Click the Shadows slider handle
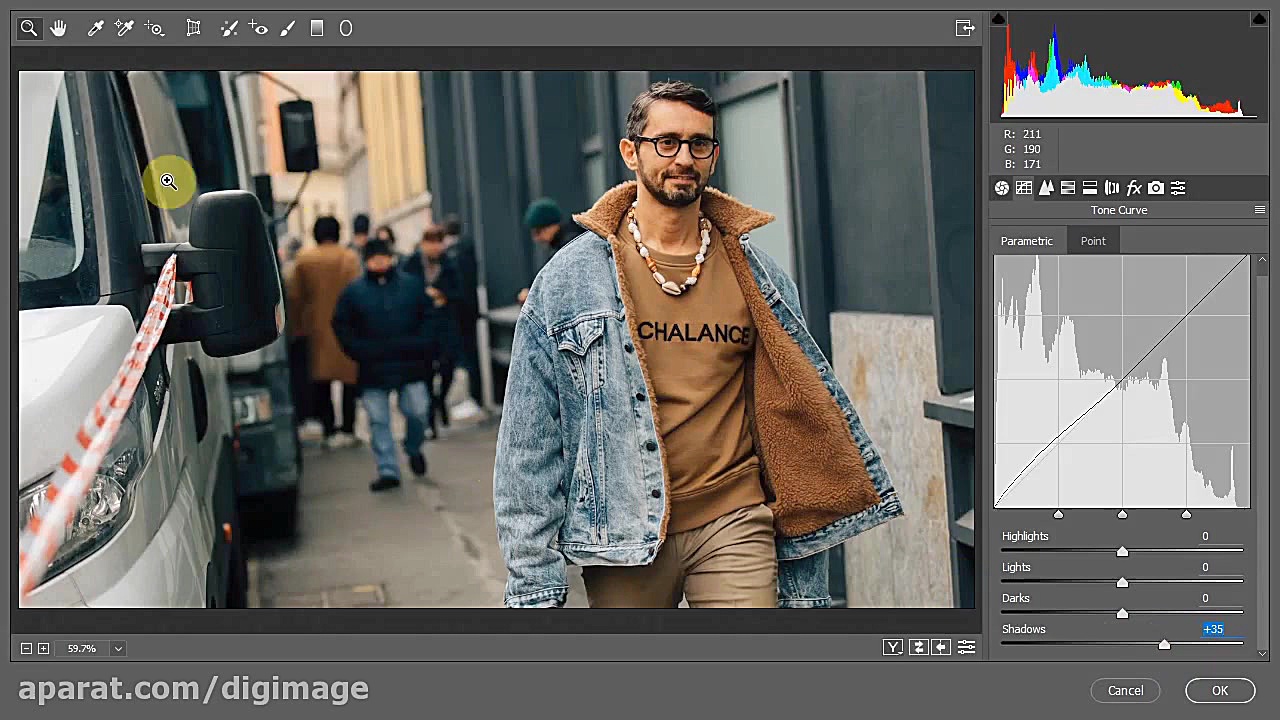 coord(1164,645)
